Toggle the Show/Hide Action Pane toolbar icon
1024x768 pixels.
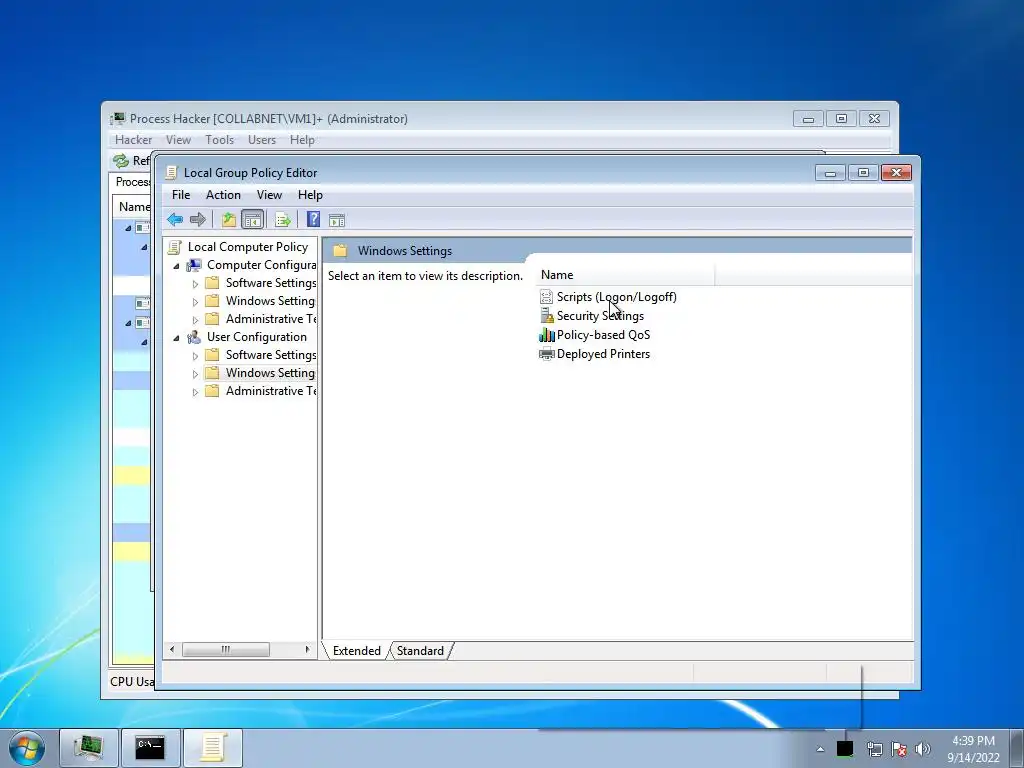coord(337,220)
